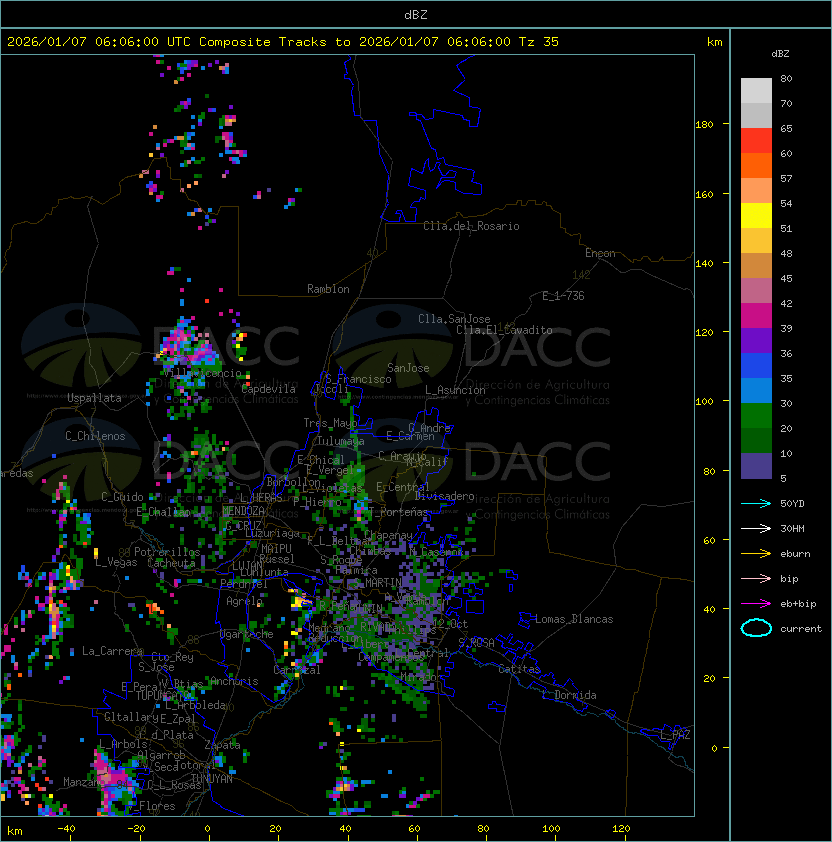Screen dimensions: 832x842
Task: Click the cyan 'current' ellipse icon
Action: 756,628
